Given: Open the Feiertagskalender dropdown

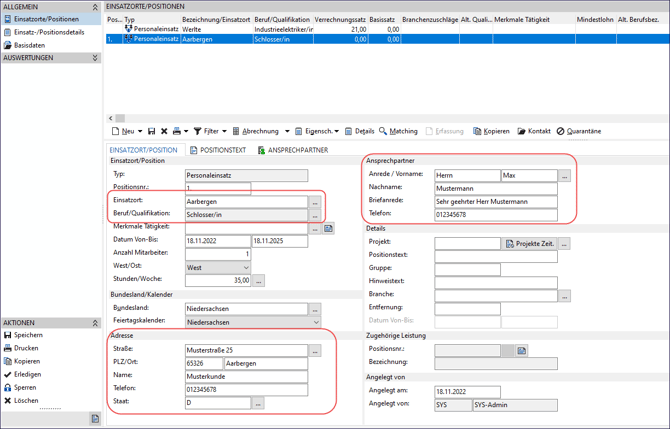Looking at the screenshot, I should point(316,323).
